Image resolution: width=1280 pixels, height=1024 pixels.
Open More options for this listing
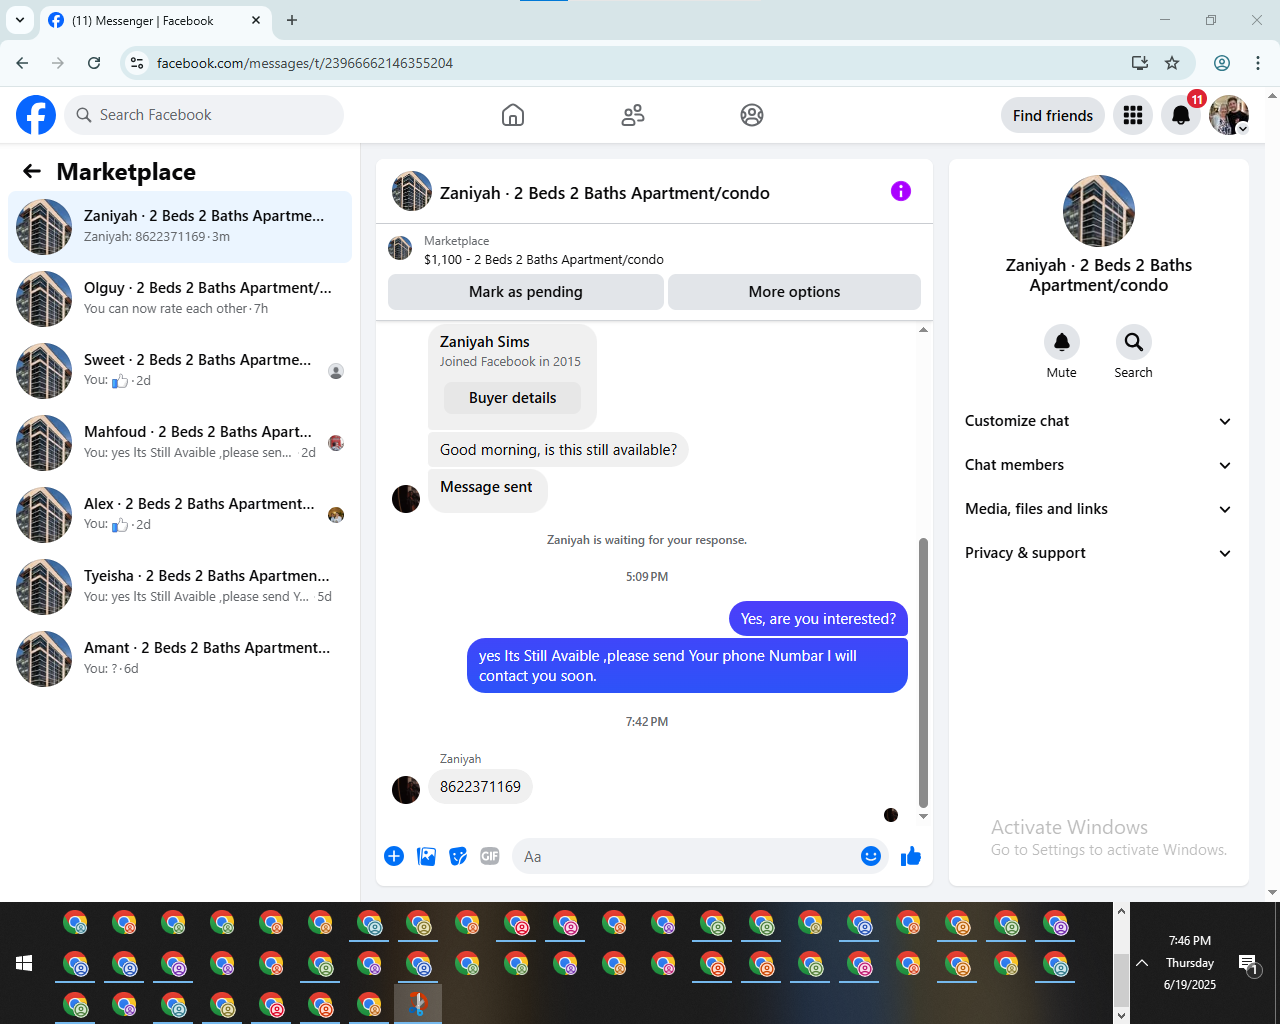[x=794, y=292]
